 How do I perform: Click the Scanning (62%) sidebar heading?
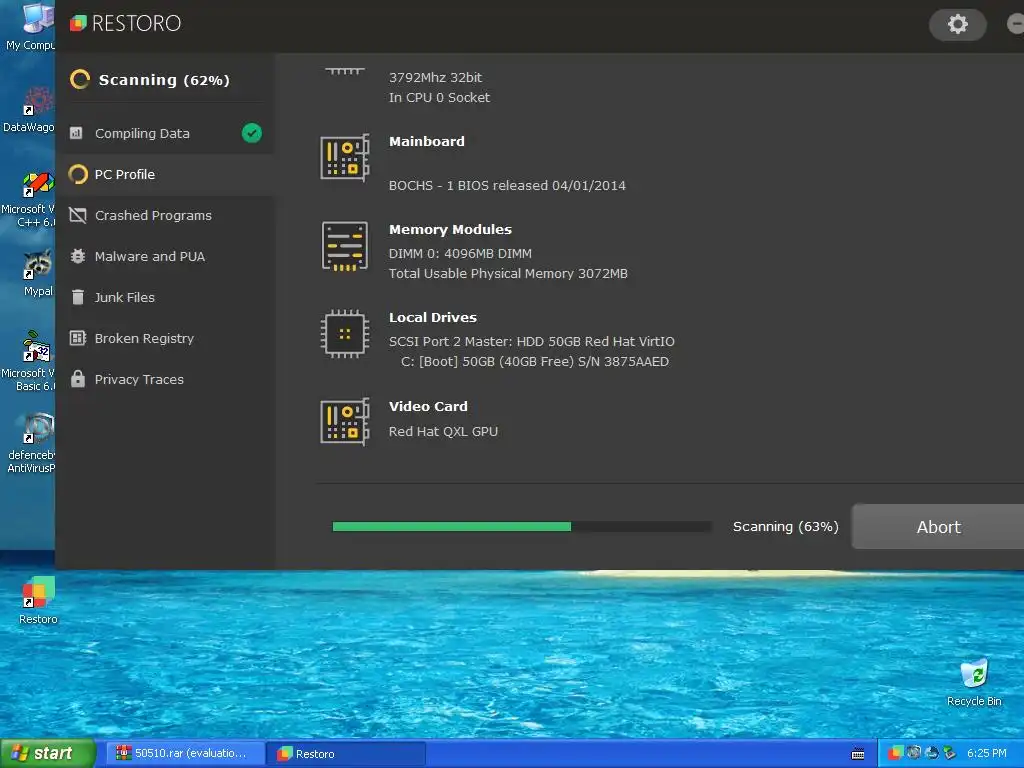click(164, 80)
